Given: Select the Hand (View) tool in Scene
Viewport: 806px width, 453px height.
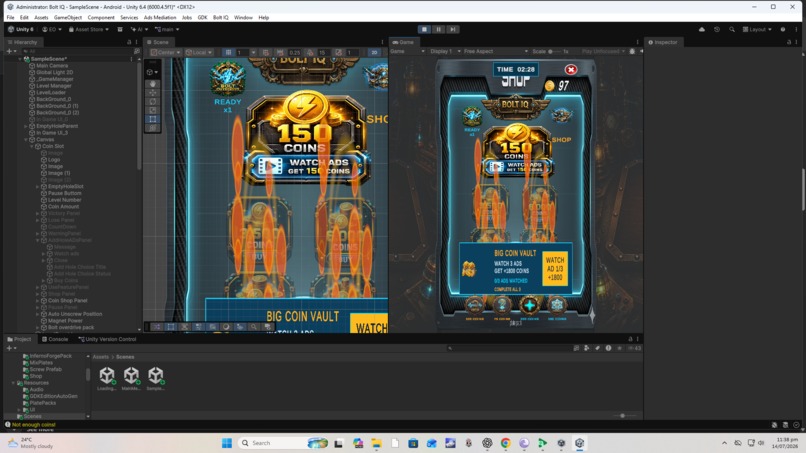Looking at the screenshot, I should pos(153,84).
